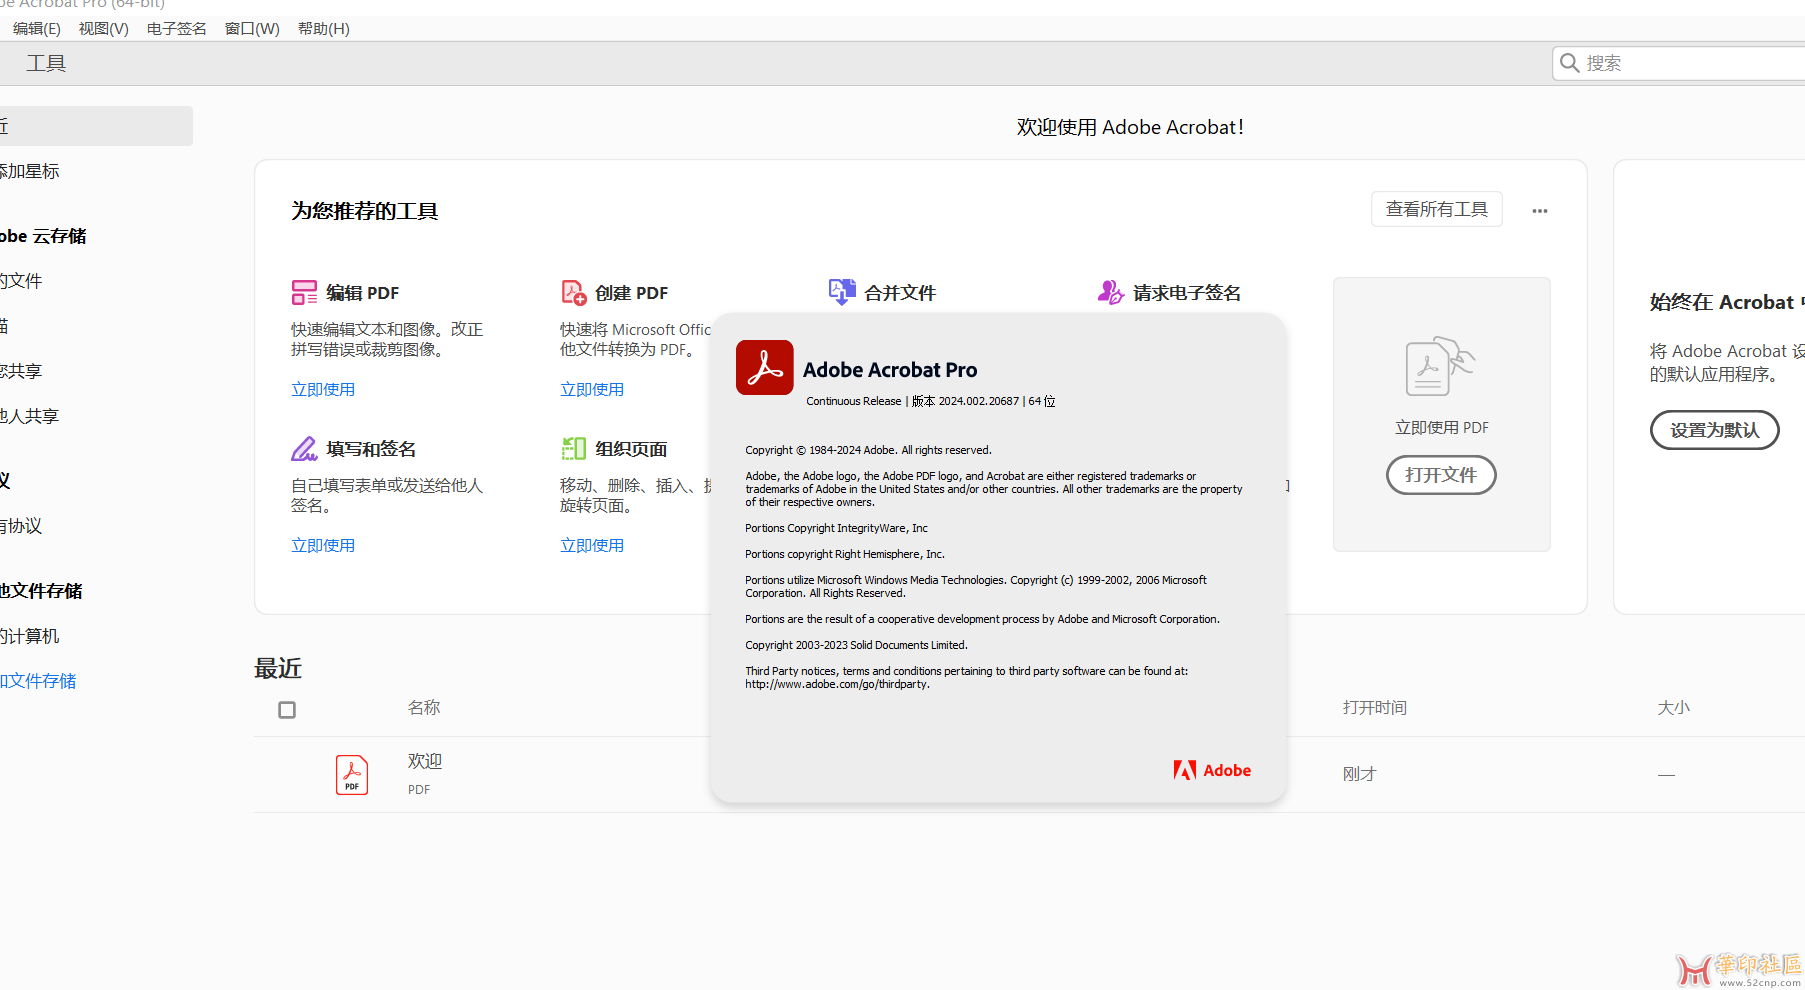Image resolution: width=1805 pixels, height=990 pixels.
Task: Click the Acrobat logo in About dialog
Action: [x=765, y=368]
